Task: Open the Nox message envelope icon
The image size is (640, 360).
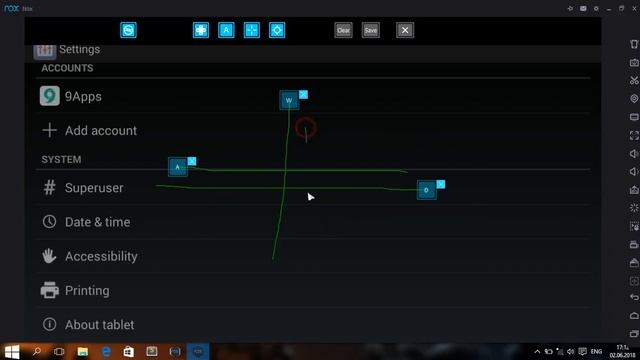Action: 583,9
